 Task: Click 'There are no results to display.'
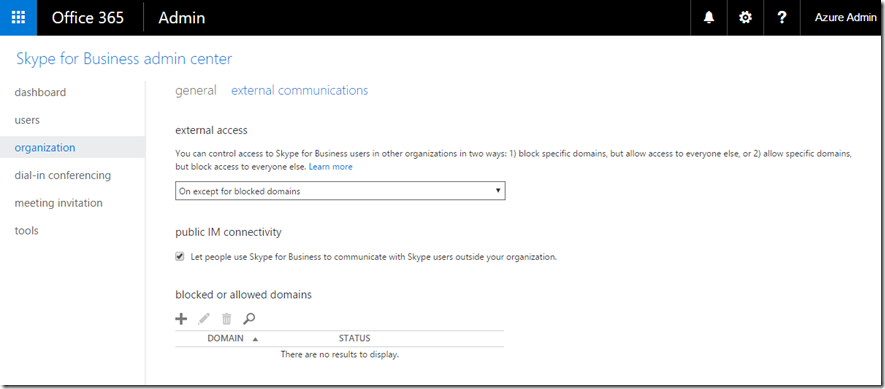340,355
